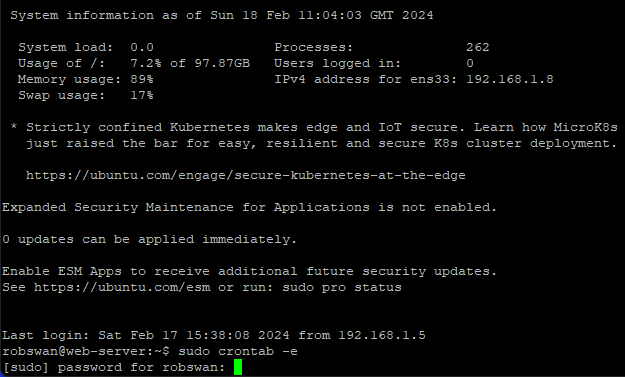Click the 'Enable ESM Apps' message line
Image resolution: width=625 pixels, height=377 pixels.
pos(249,271)
